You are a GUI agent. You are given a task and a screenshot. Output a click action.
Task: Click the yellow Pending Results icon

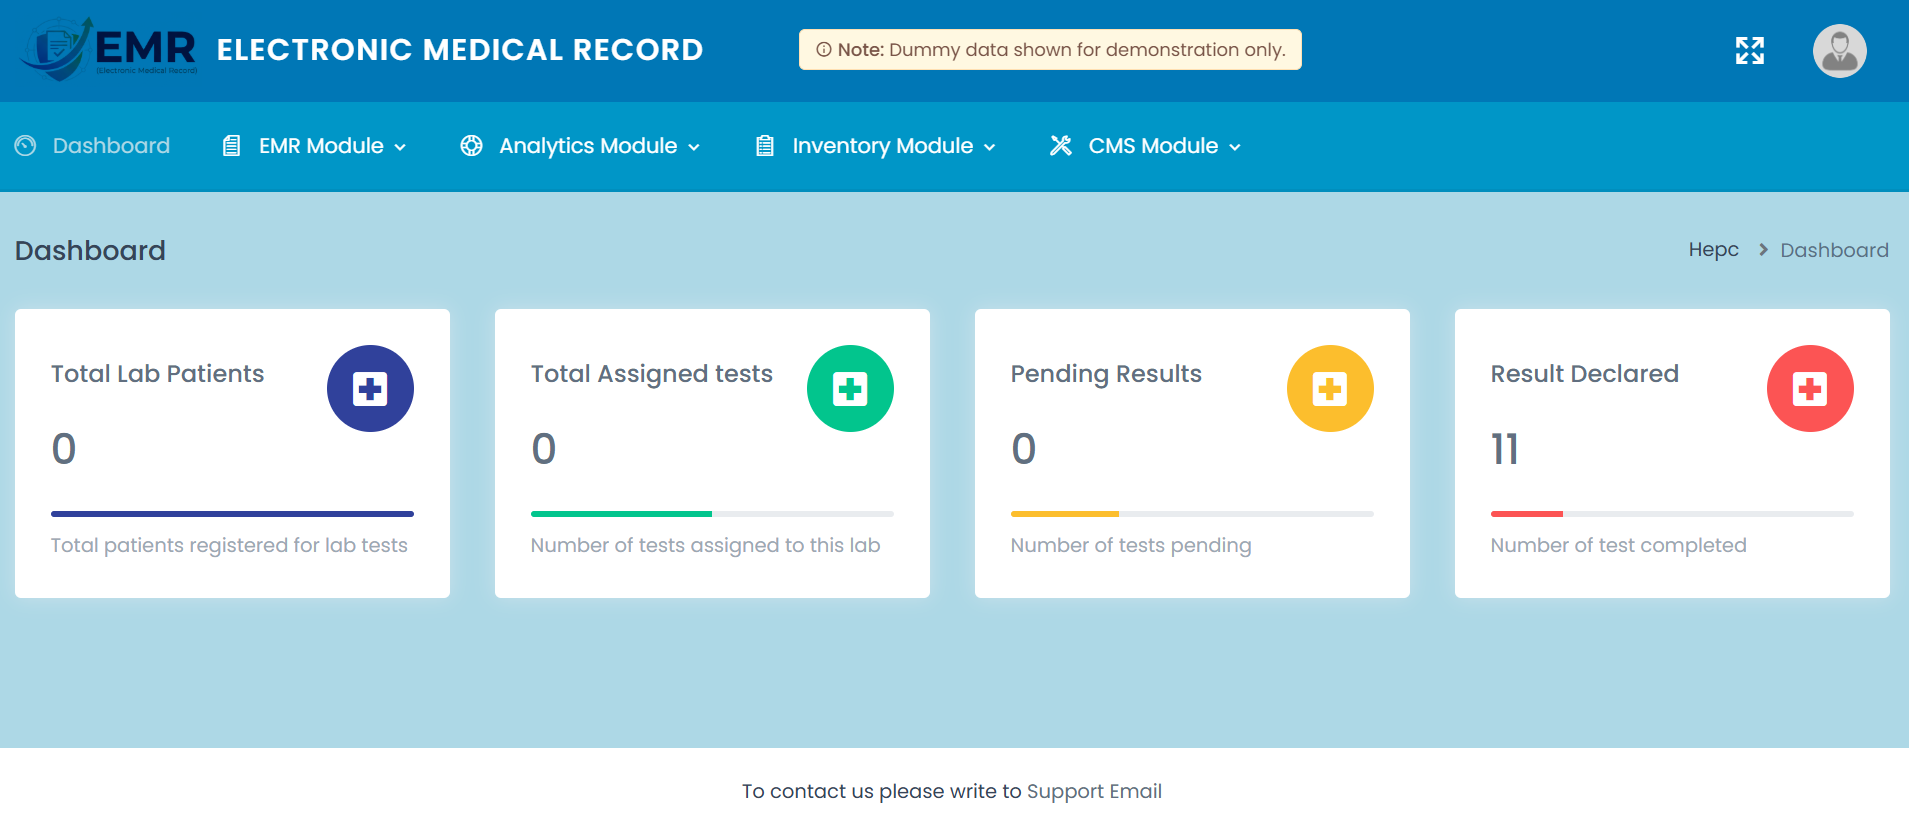pos(1330,388)
